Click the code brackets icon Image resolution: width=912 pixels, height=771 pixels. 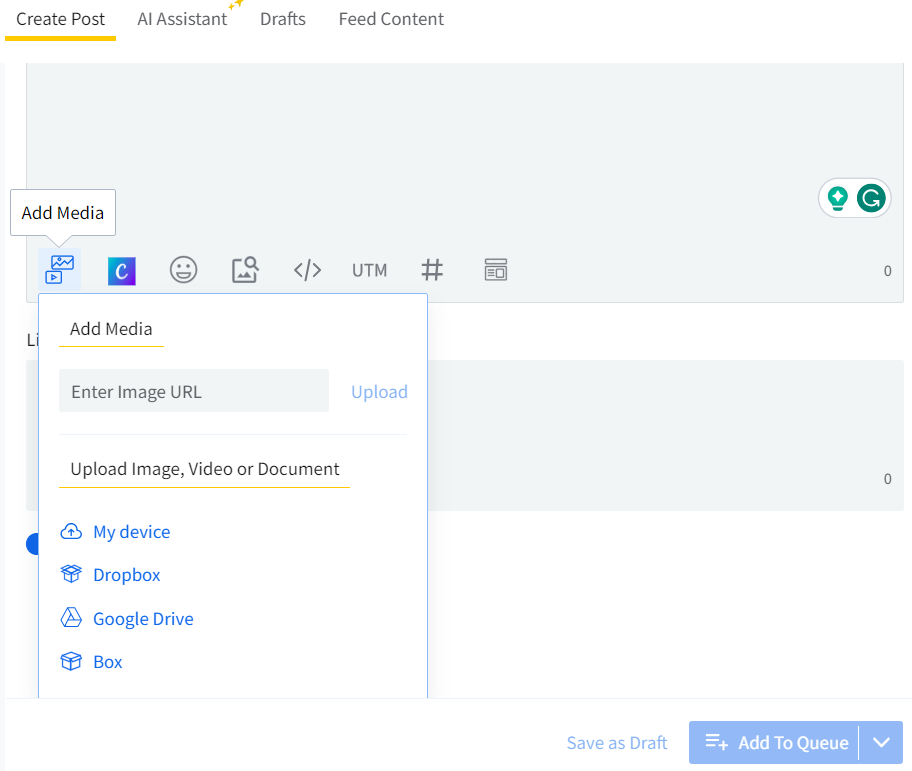(307, 270)
